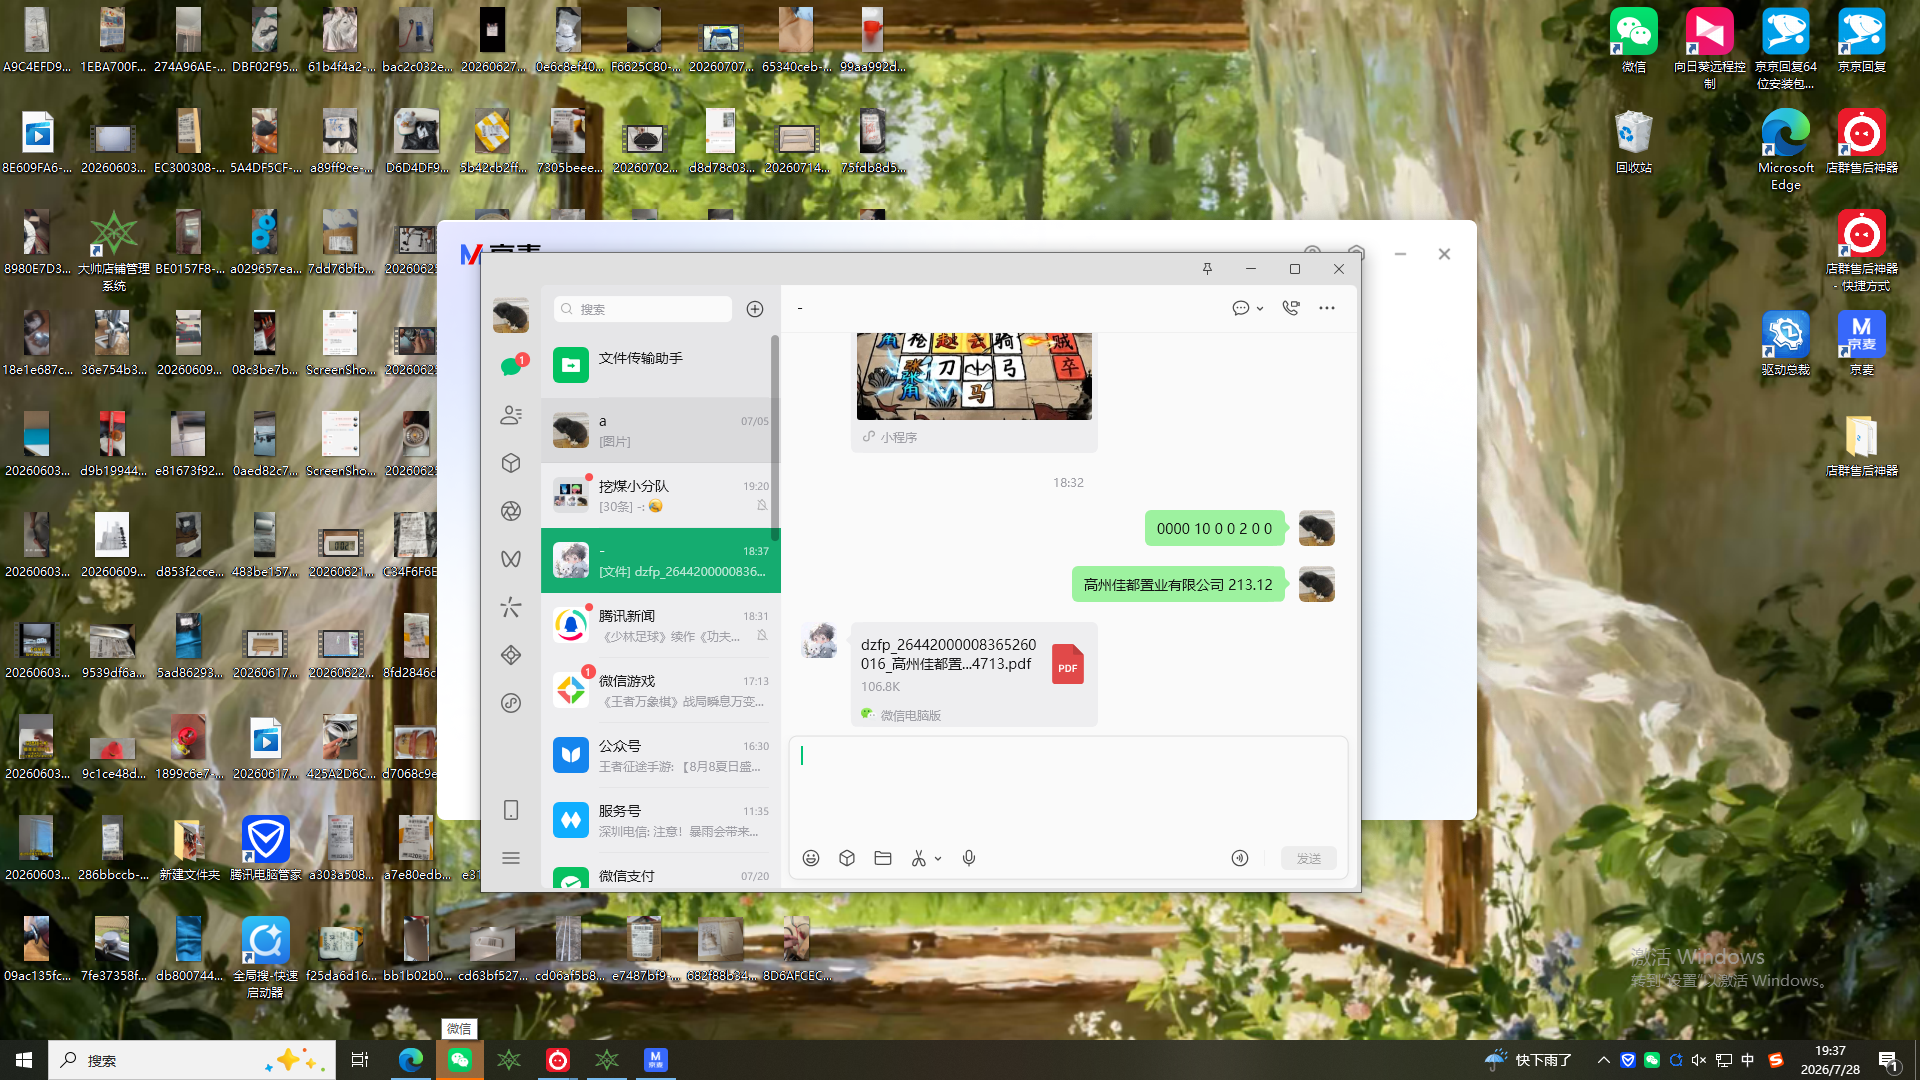Open the 服务号 entry in chat list

pyautogui.click(x=660, y=821)
